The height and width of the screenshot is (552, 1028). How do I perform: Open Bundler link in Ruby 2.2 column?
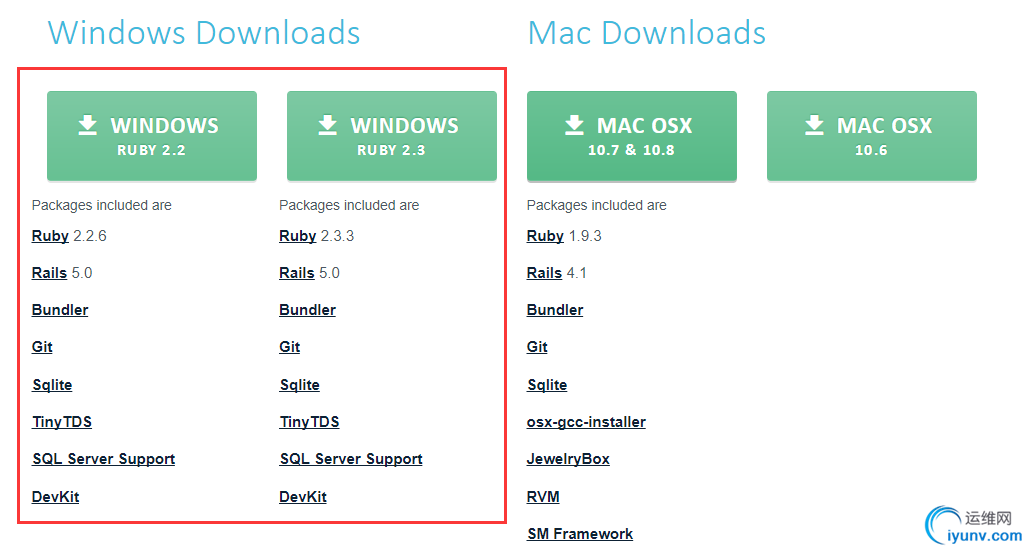click(x=60, y=310)
